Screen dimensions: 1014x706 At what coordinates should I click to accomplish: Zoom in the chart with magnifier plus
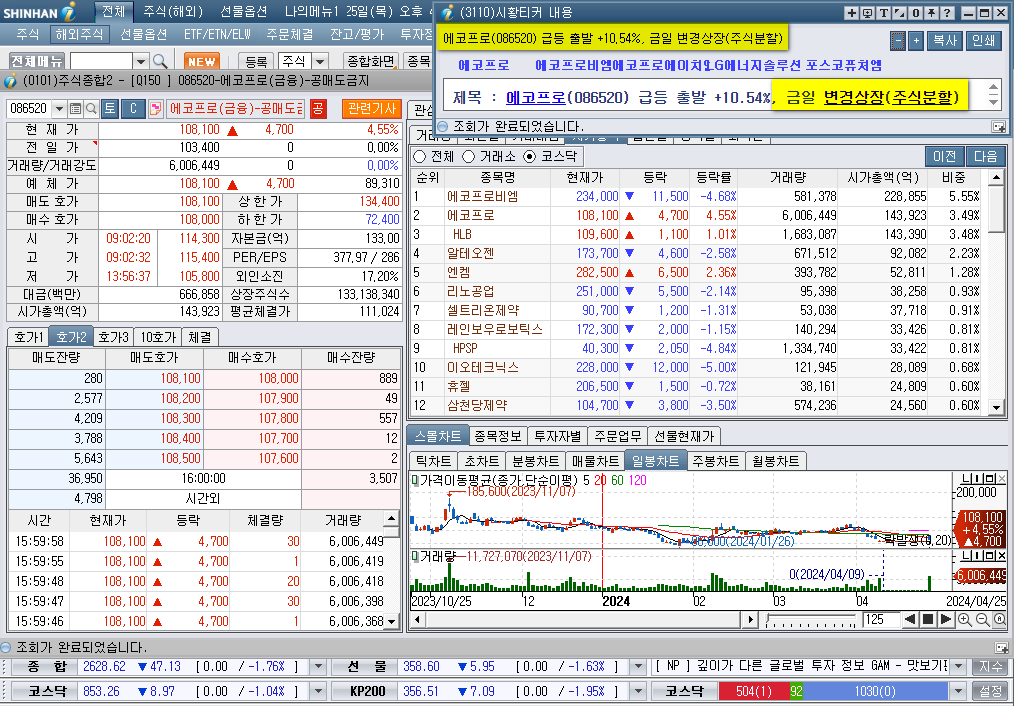point(965,620)
